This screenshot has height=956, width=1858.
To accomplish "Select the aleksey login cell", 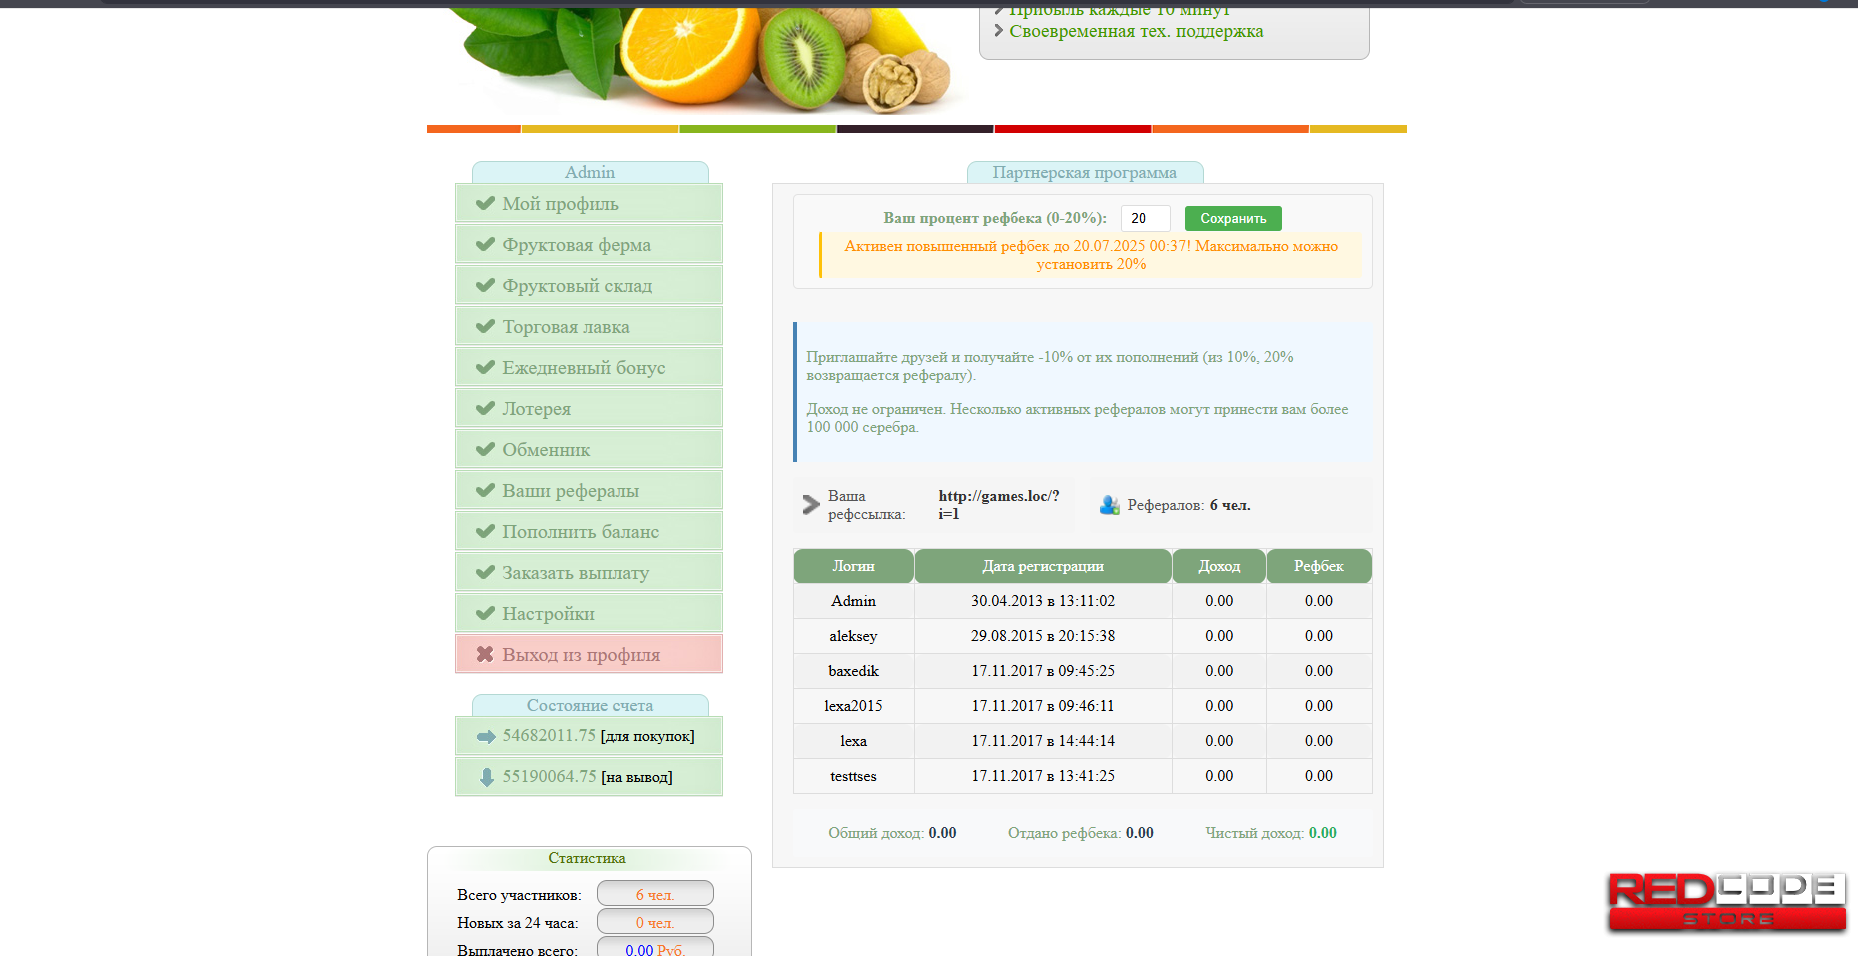I will pos(853,636).
